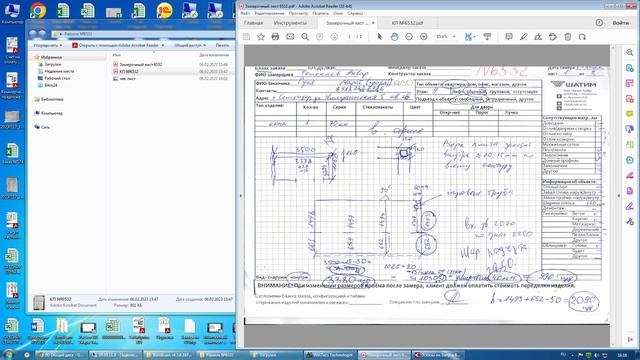Print the PDF using the printer icon

[x=275, y=37]
